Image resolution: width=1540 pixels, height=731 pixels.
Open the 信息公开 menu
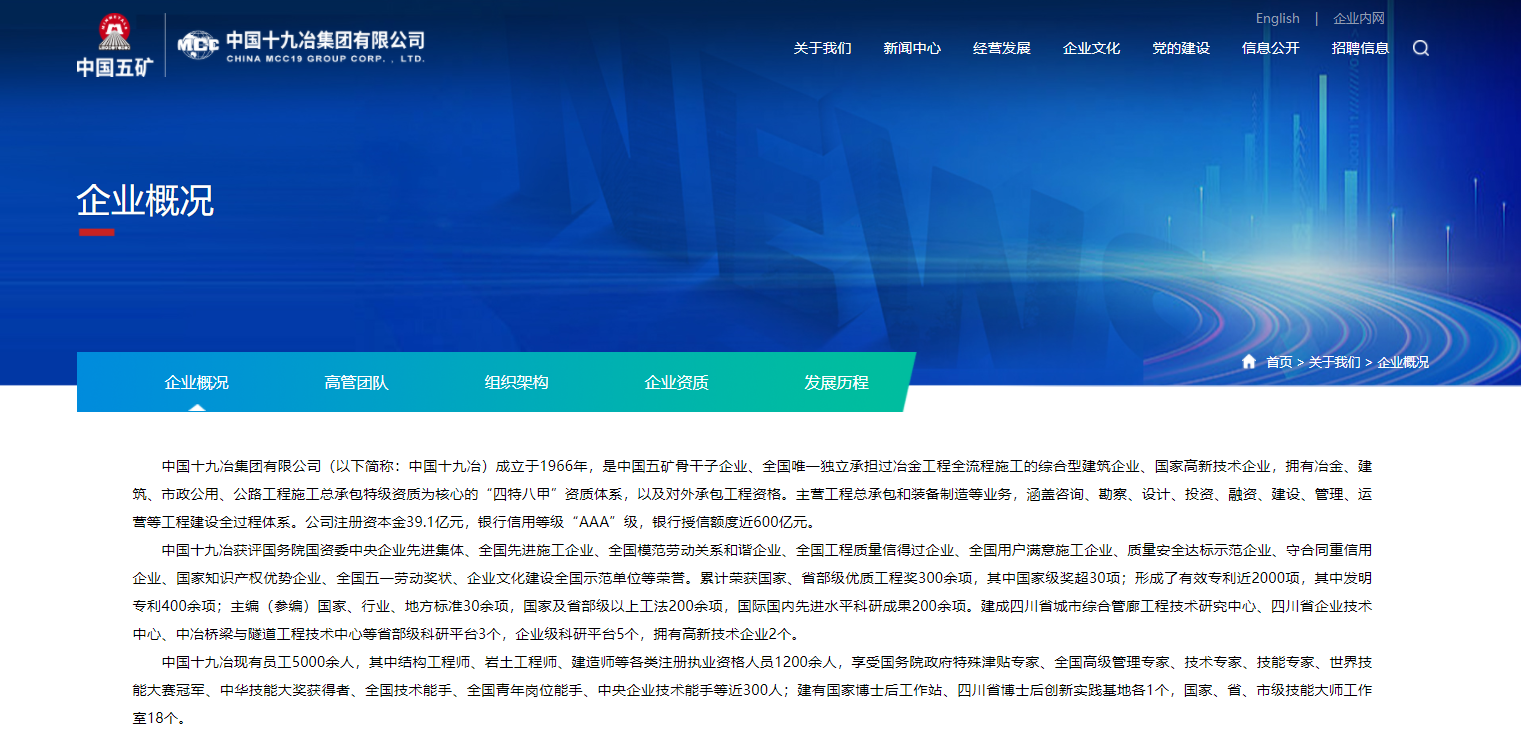(x=1270, y=48)
